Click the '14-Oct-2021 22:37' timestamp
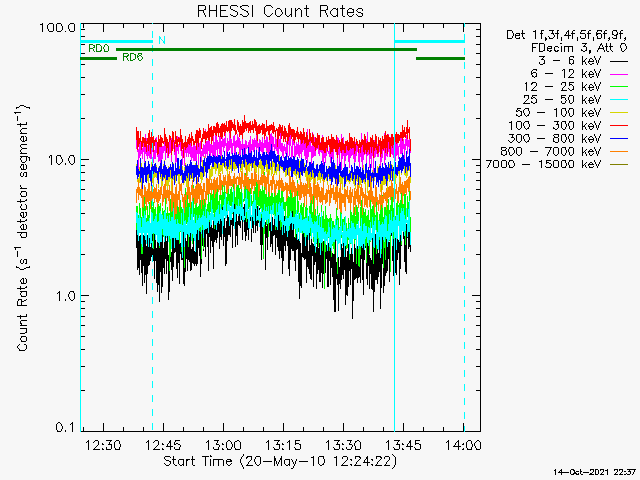The width and height of the screenshot is (640, 480). [594, 472]
